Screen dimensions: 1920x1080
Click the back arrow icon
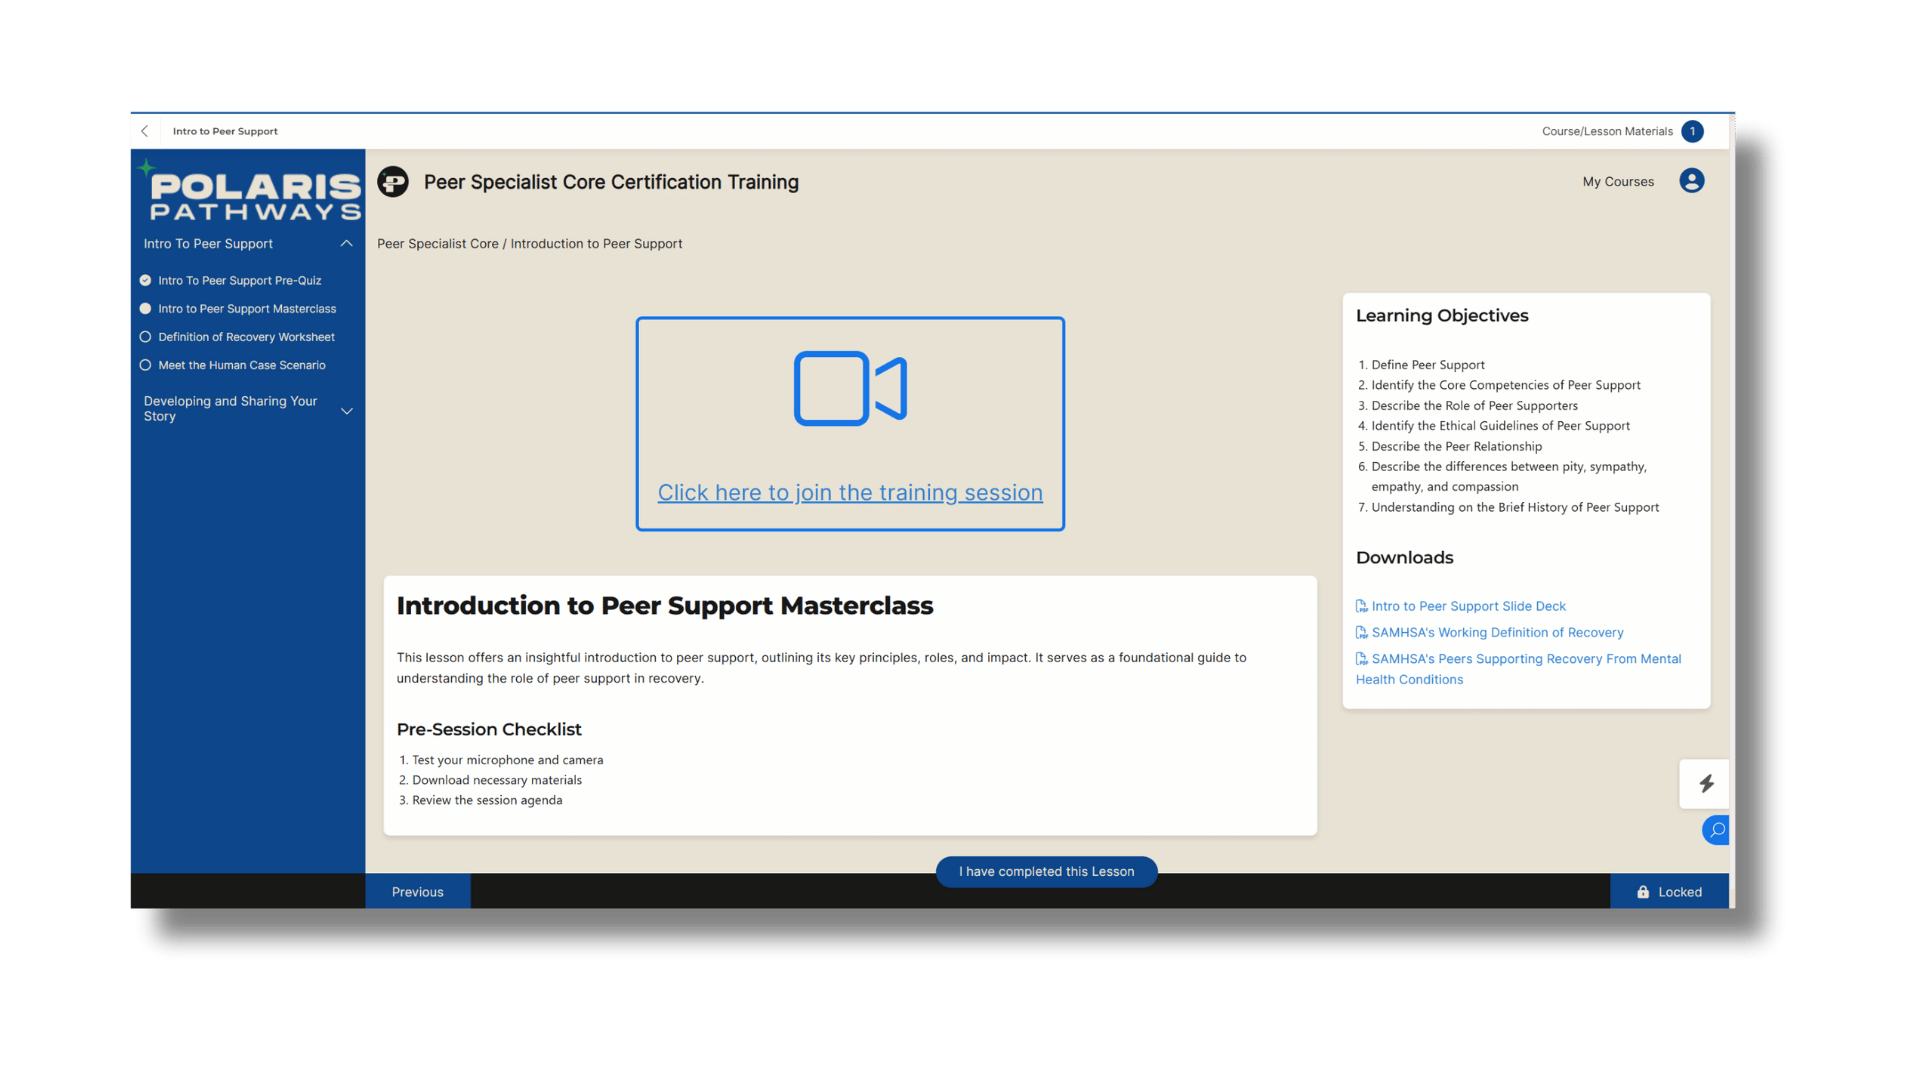point(145,131)
